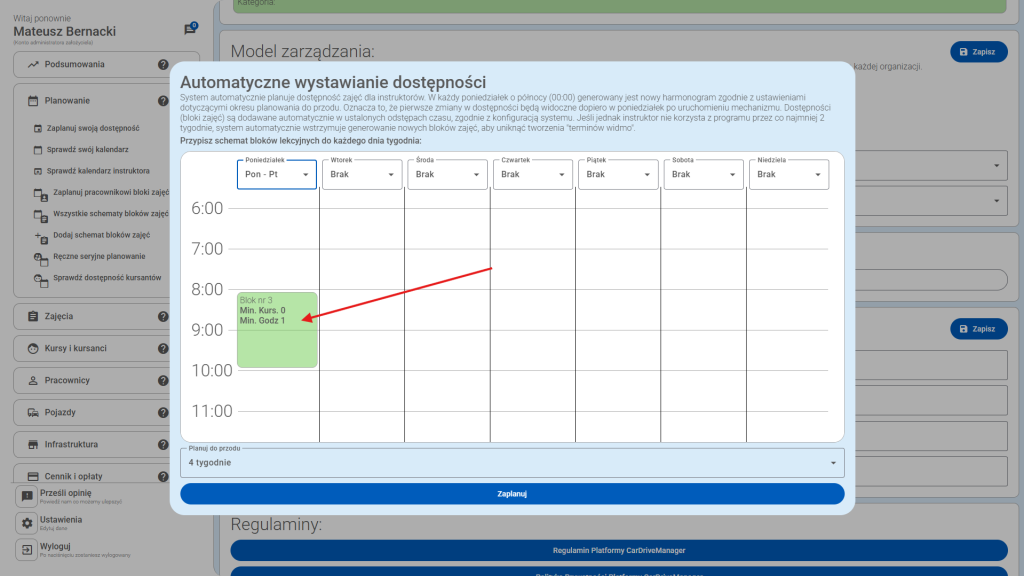Click help icon beside Pojazdy
Screen dimensions: 1024x576
[163, 413]
